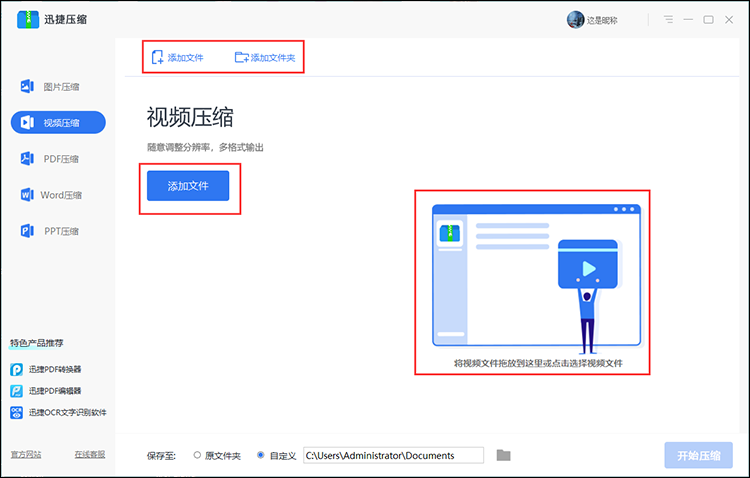Click the 开始压缩 button
This screenshot has width=750, height=478.
point(699,456)
